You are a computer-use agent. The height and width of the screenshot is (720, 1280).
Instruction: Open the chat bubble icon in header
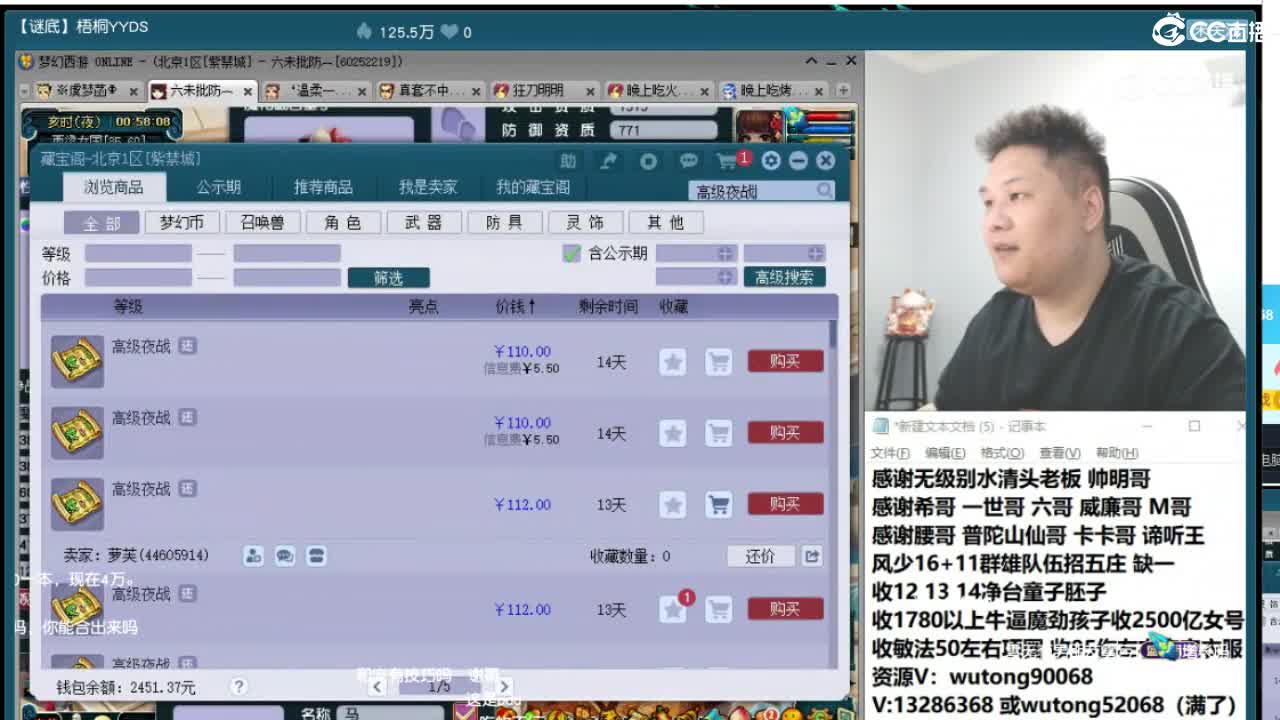pos(688,161)
